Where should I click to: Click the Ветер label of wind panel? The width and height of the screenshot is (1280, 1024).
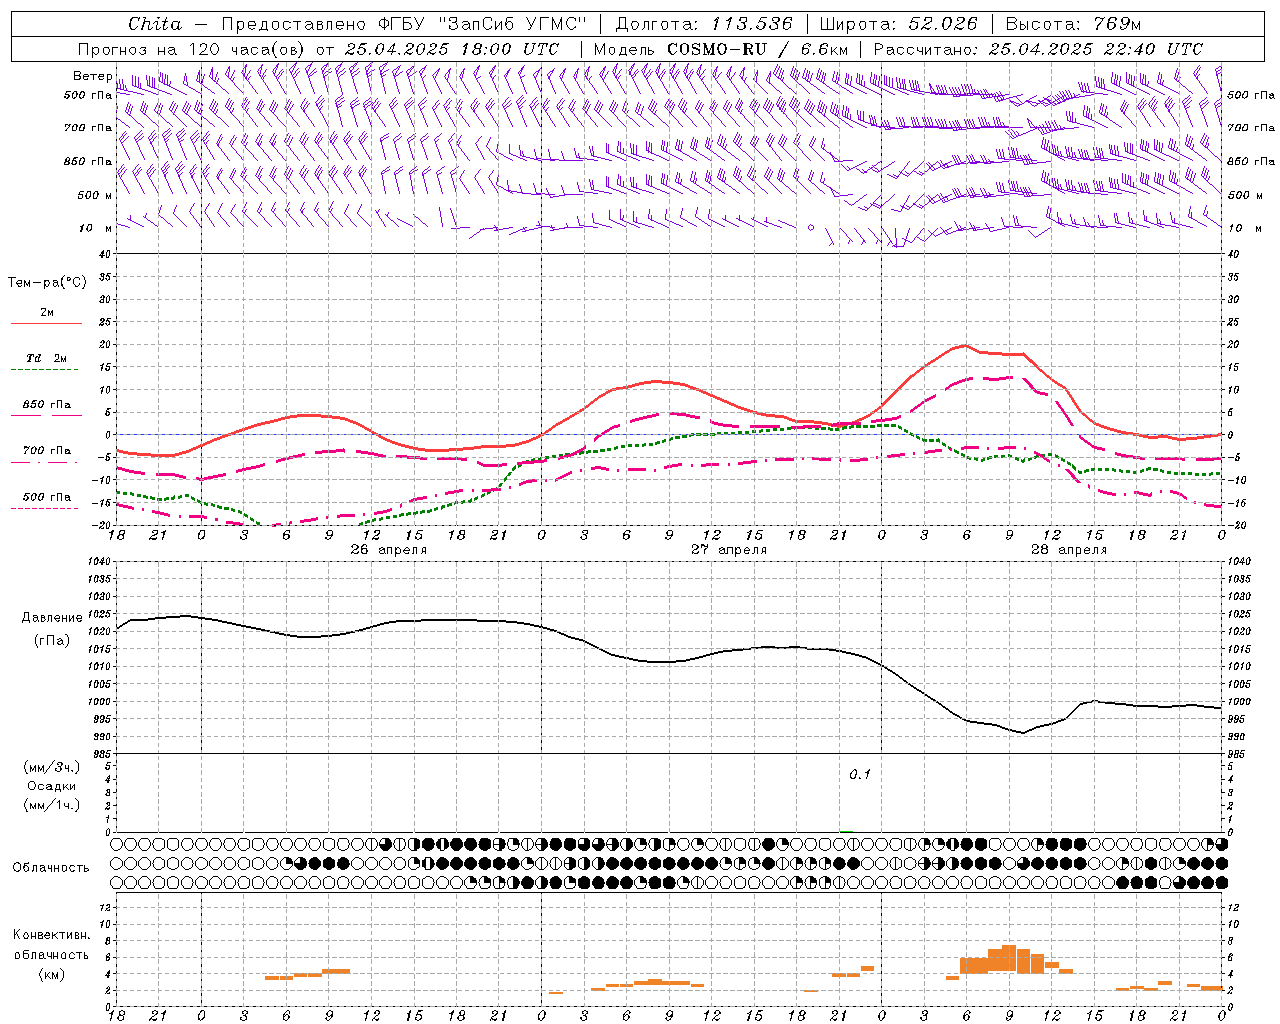point(92,76)
